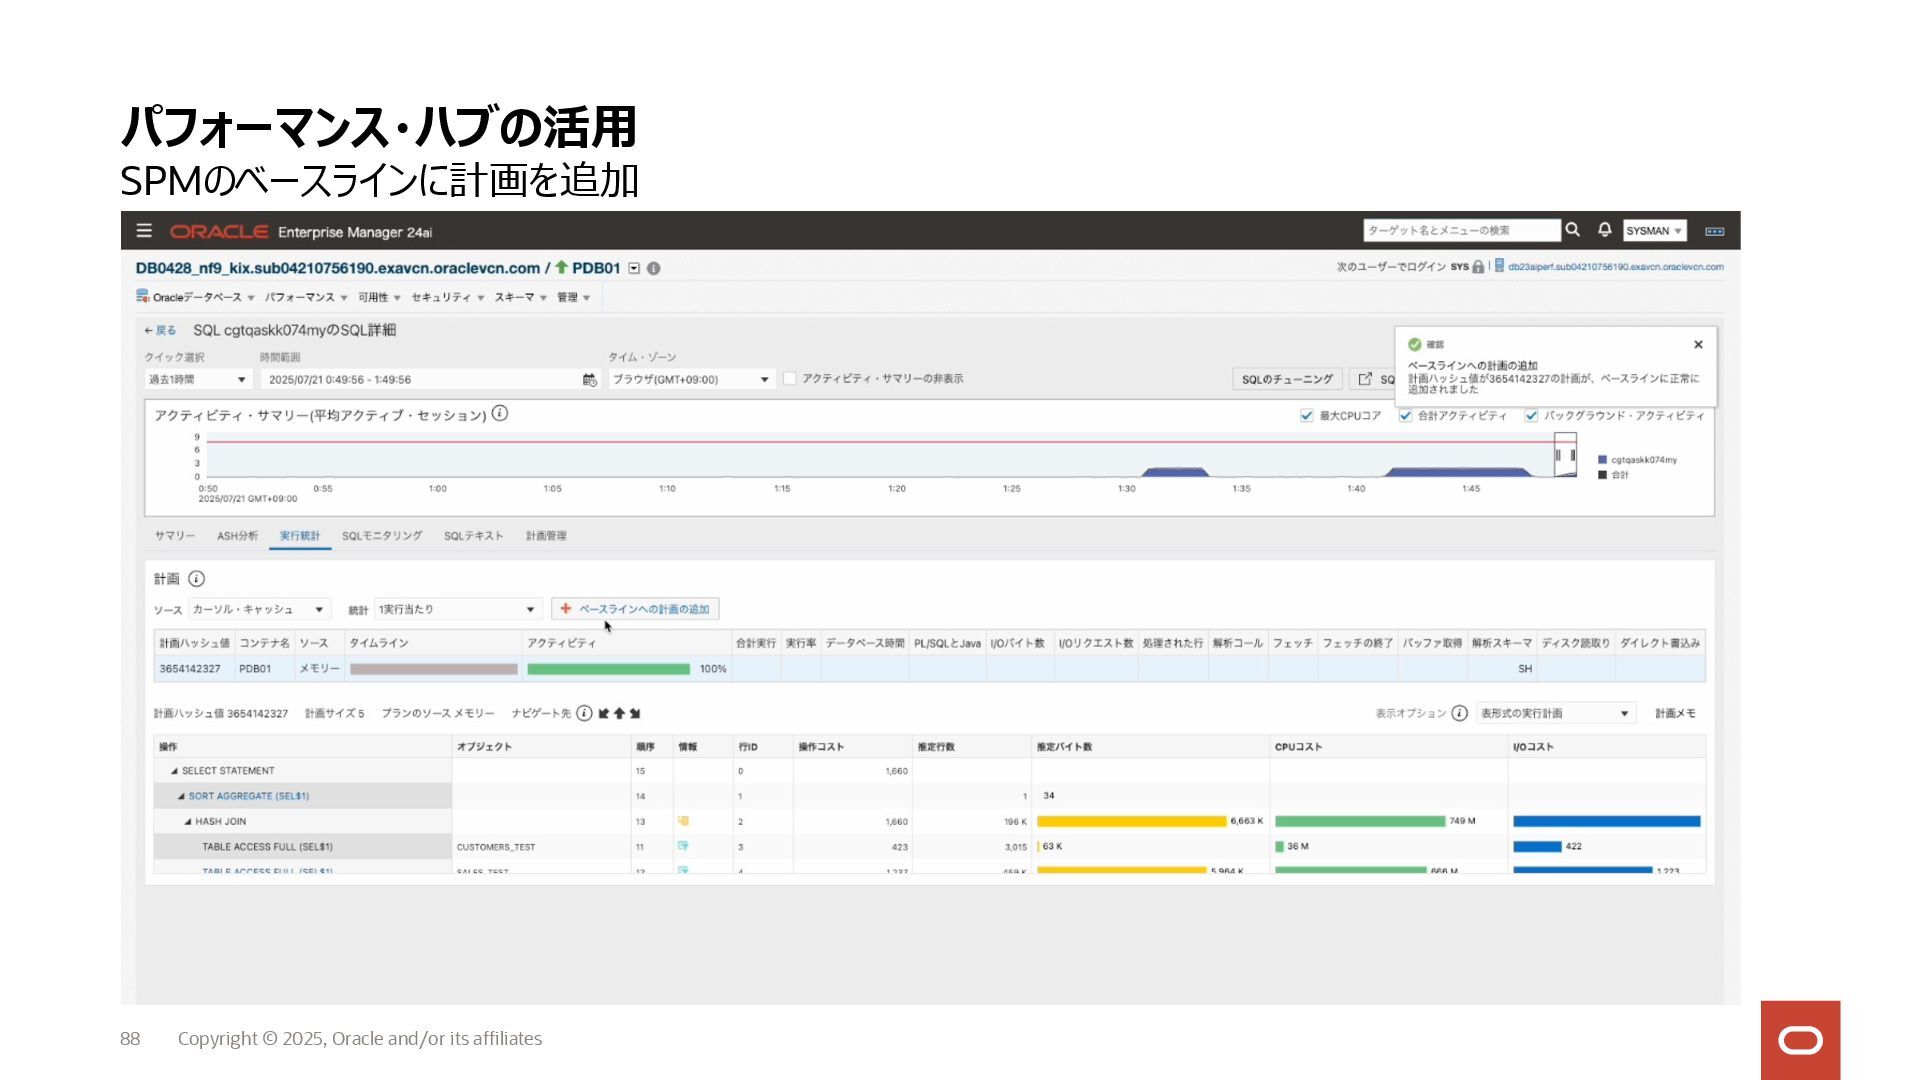Switch to ASH分析 tab
This screenshot has height=1080, width=1920.
pyautogui.click(x=237, y=536)
